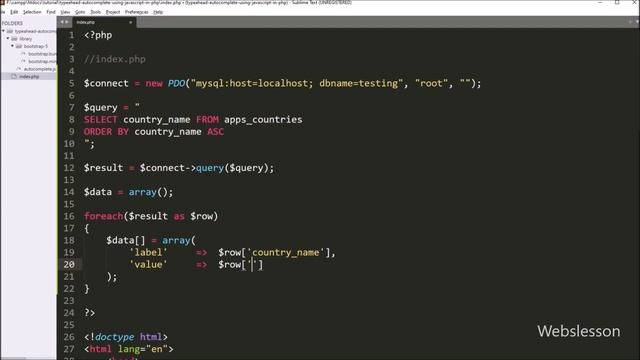The width and height of the screenshot is (640, 360).
Task: Click the '$result' variable on line 12
Action: (x=103, y=168)
